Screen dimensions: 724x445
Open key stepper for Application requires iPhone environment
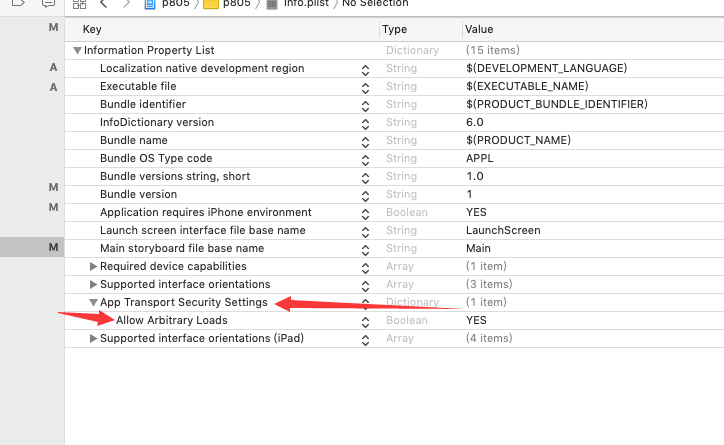[365, 214]
